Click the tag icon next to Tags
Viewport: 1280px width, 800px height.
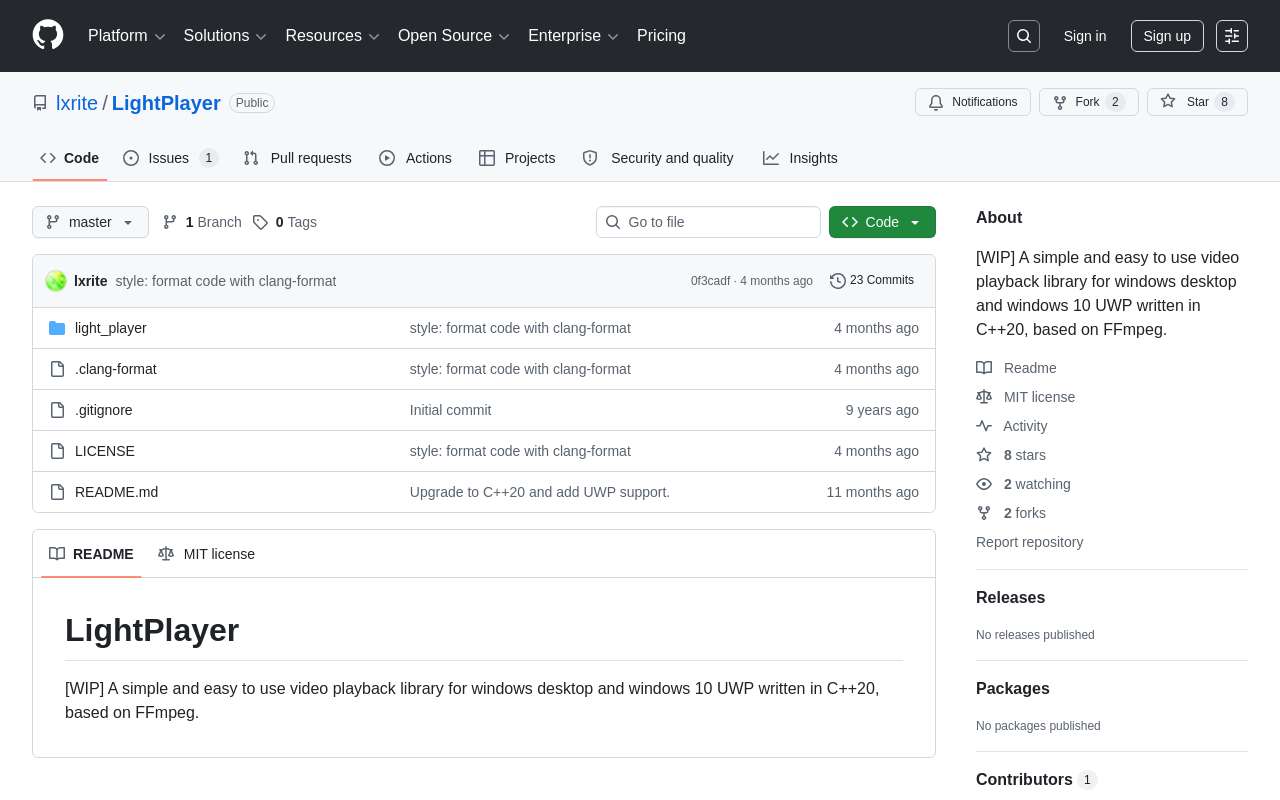click(260, 222)
